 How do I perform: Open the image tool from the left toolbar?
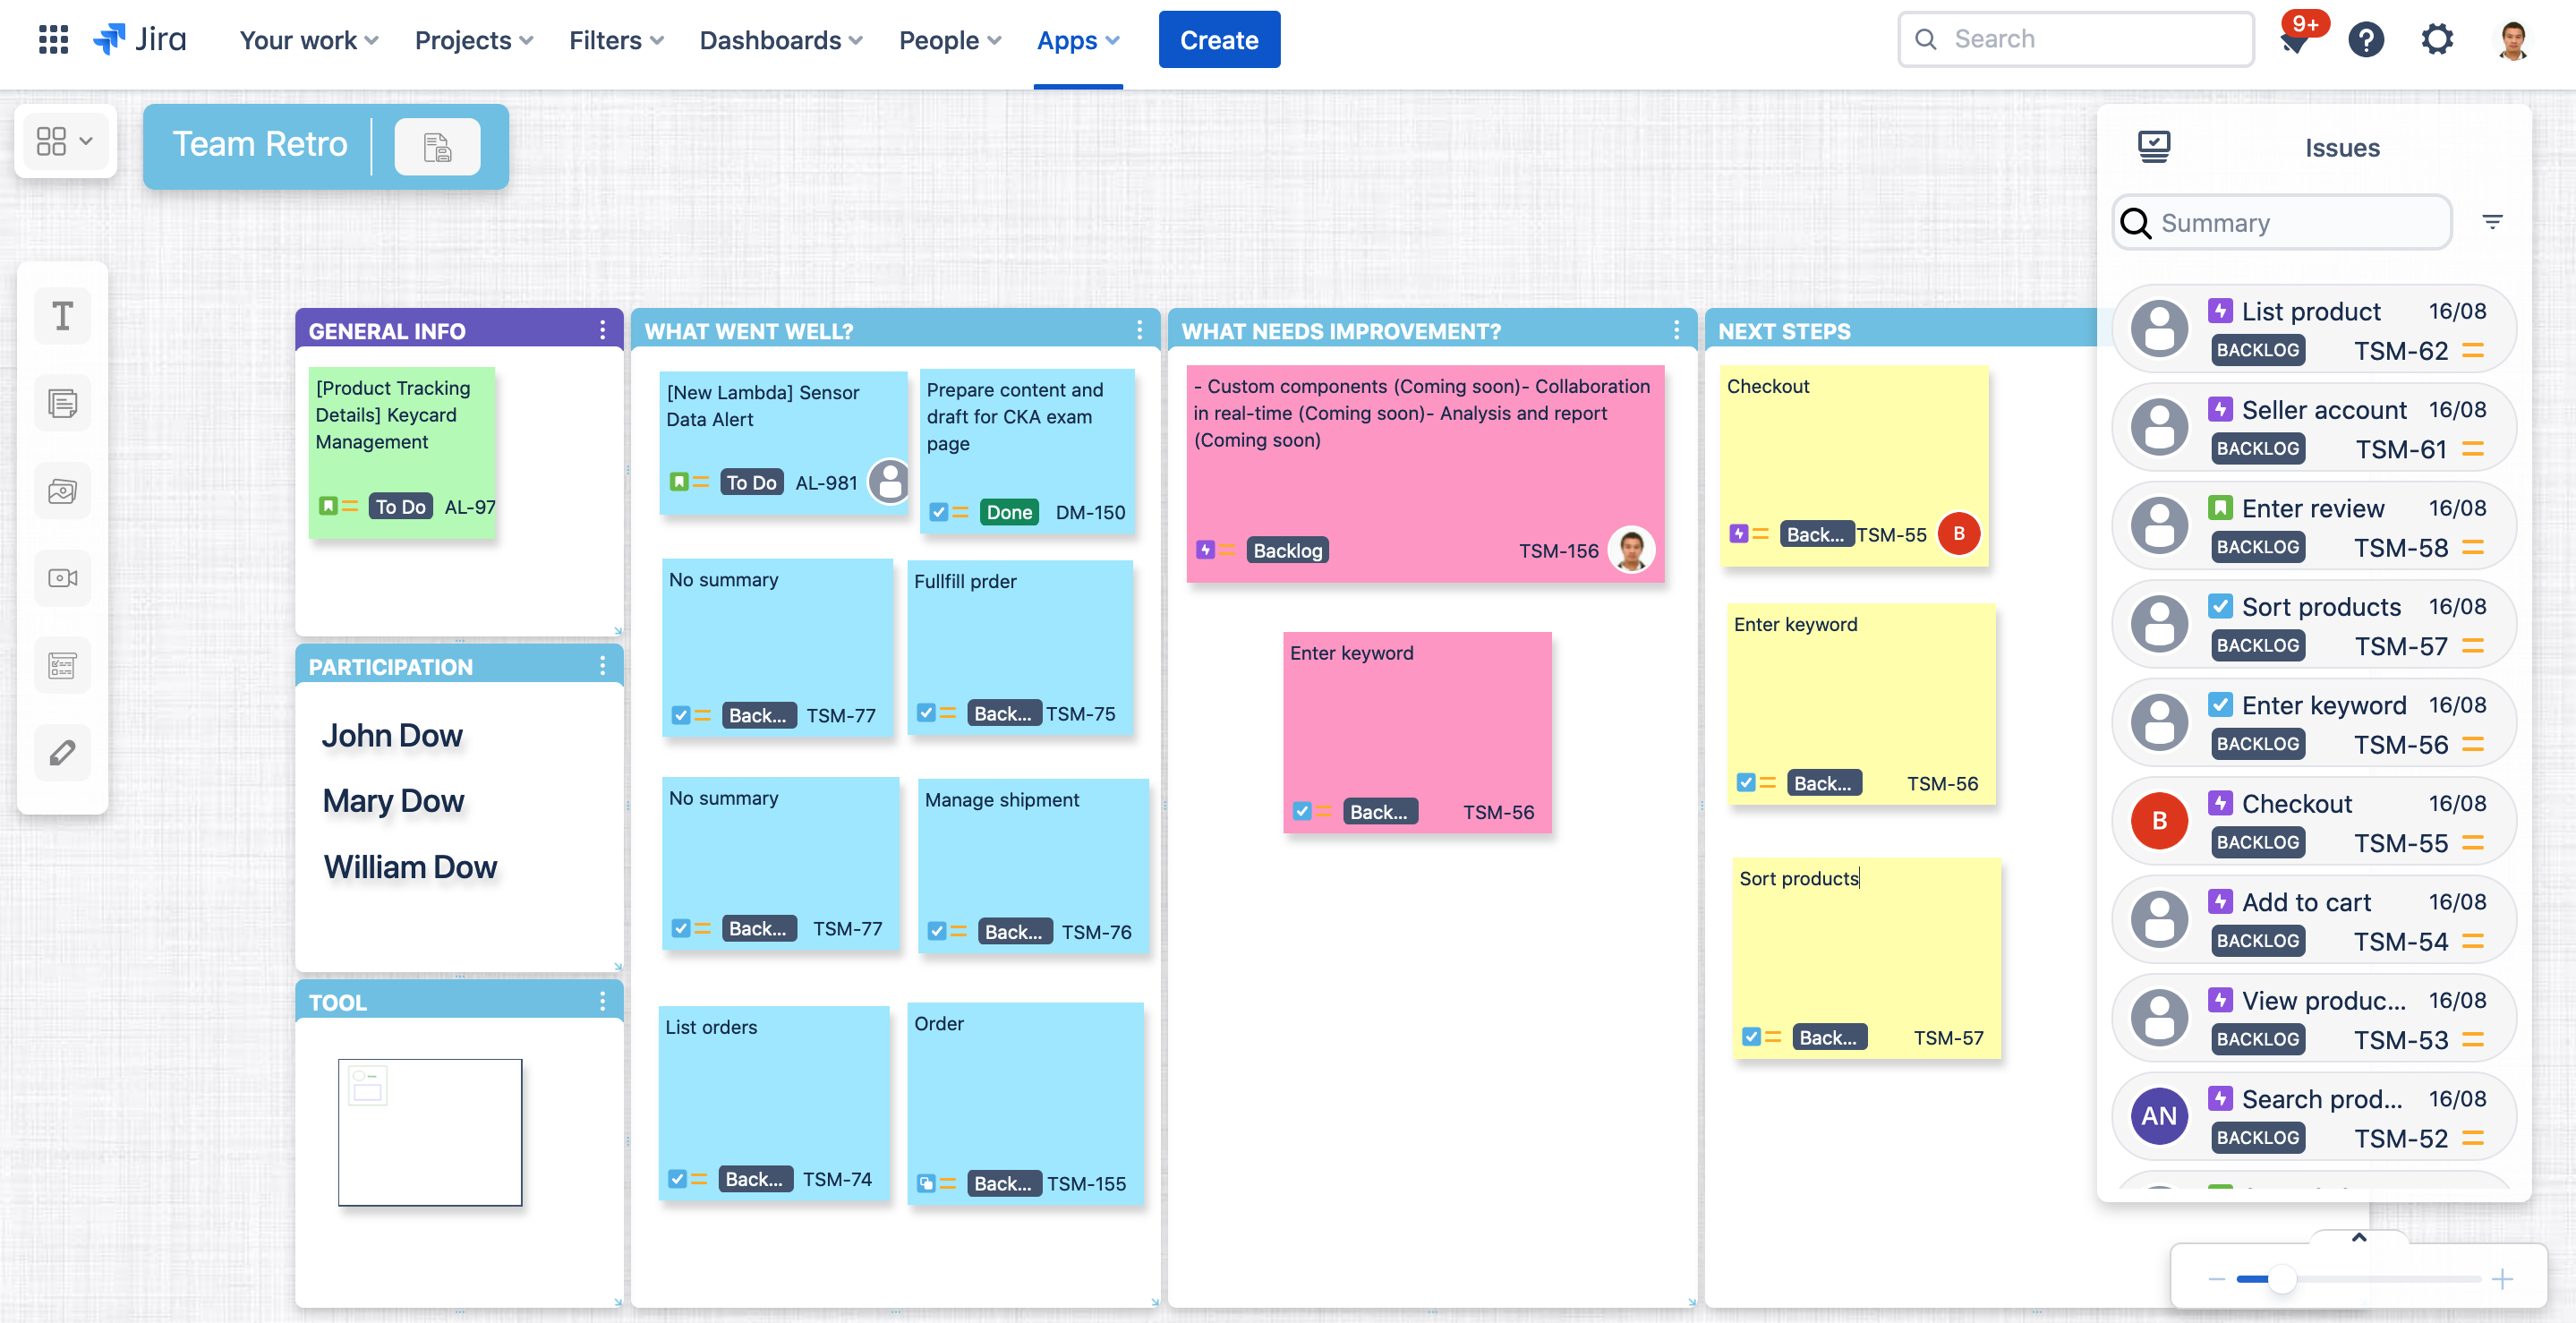(62, 490)
